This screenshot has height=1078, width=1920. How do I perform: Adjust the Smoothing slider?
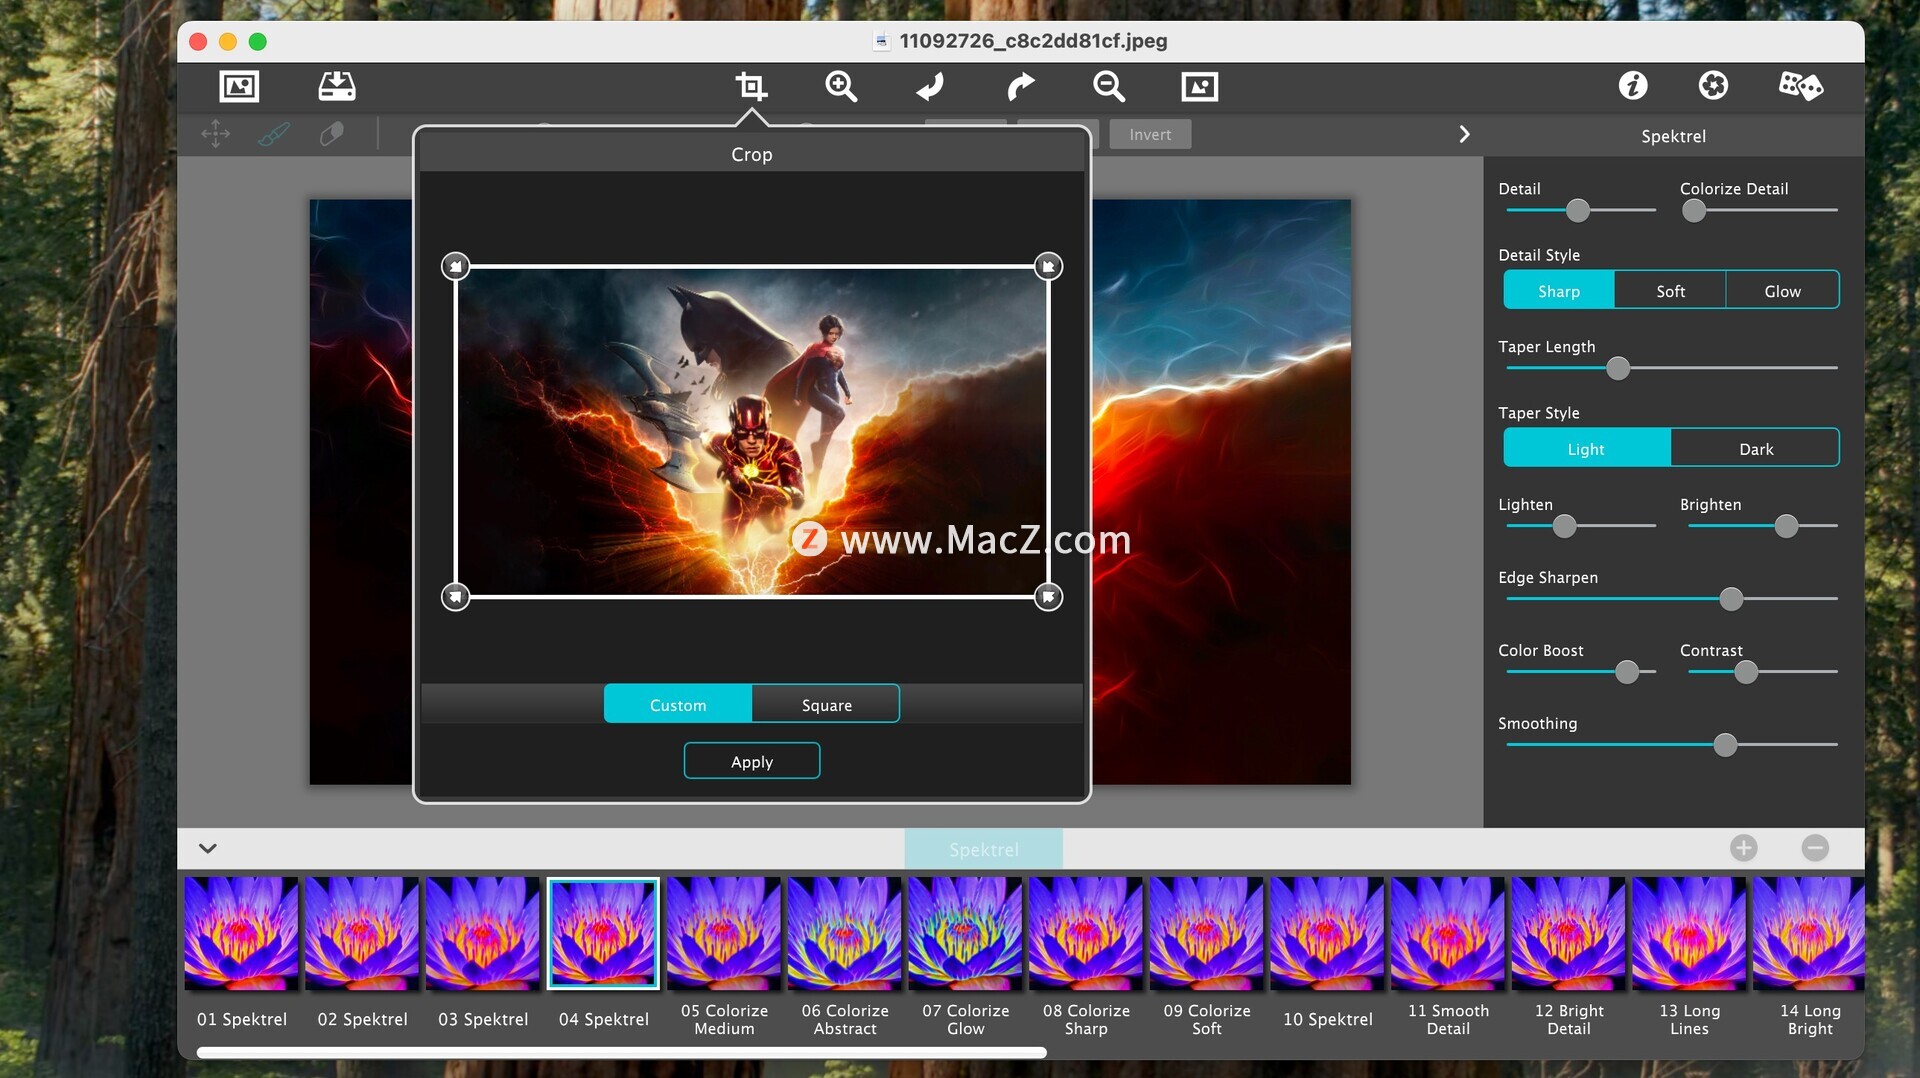[1725, 745]
